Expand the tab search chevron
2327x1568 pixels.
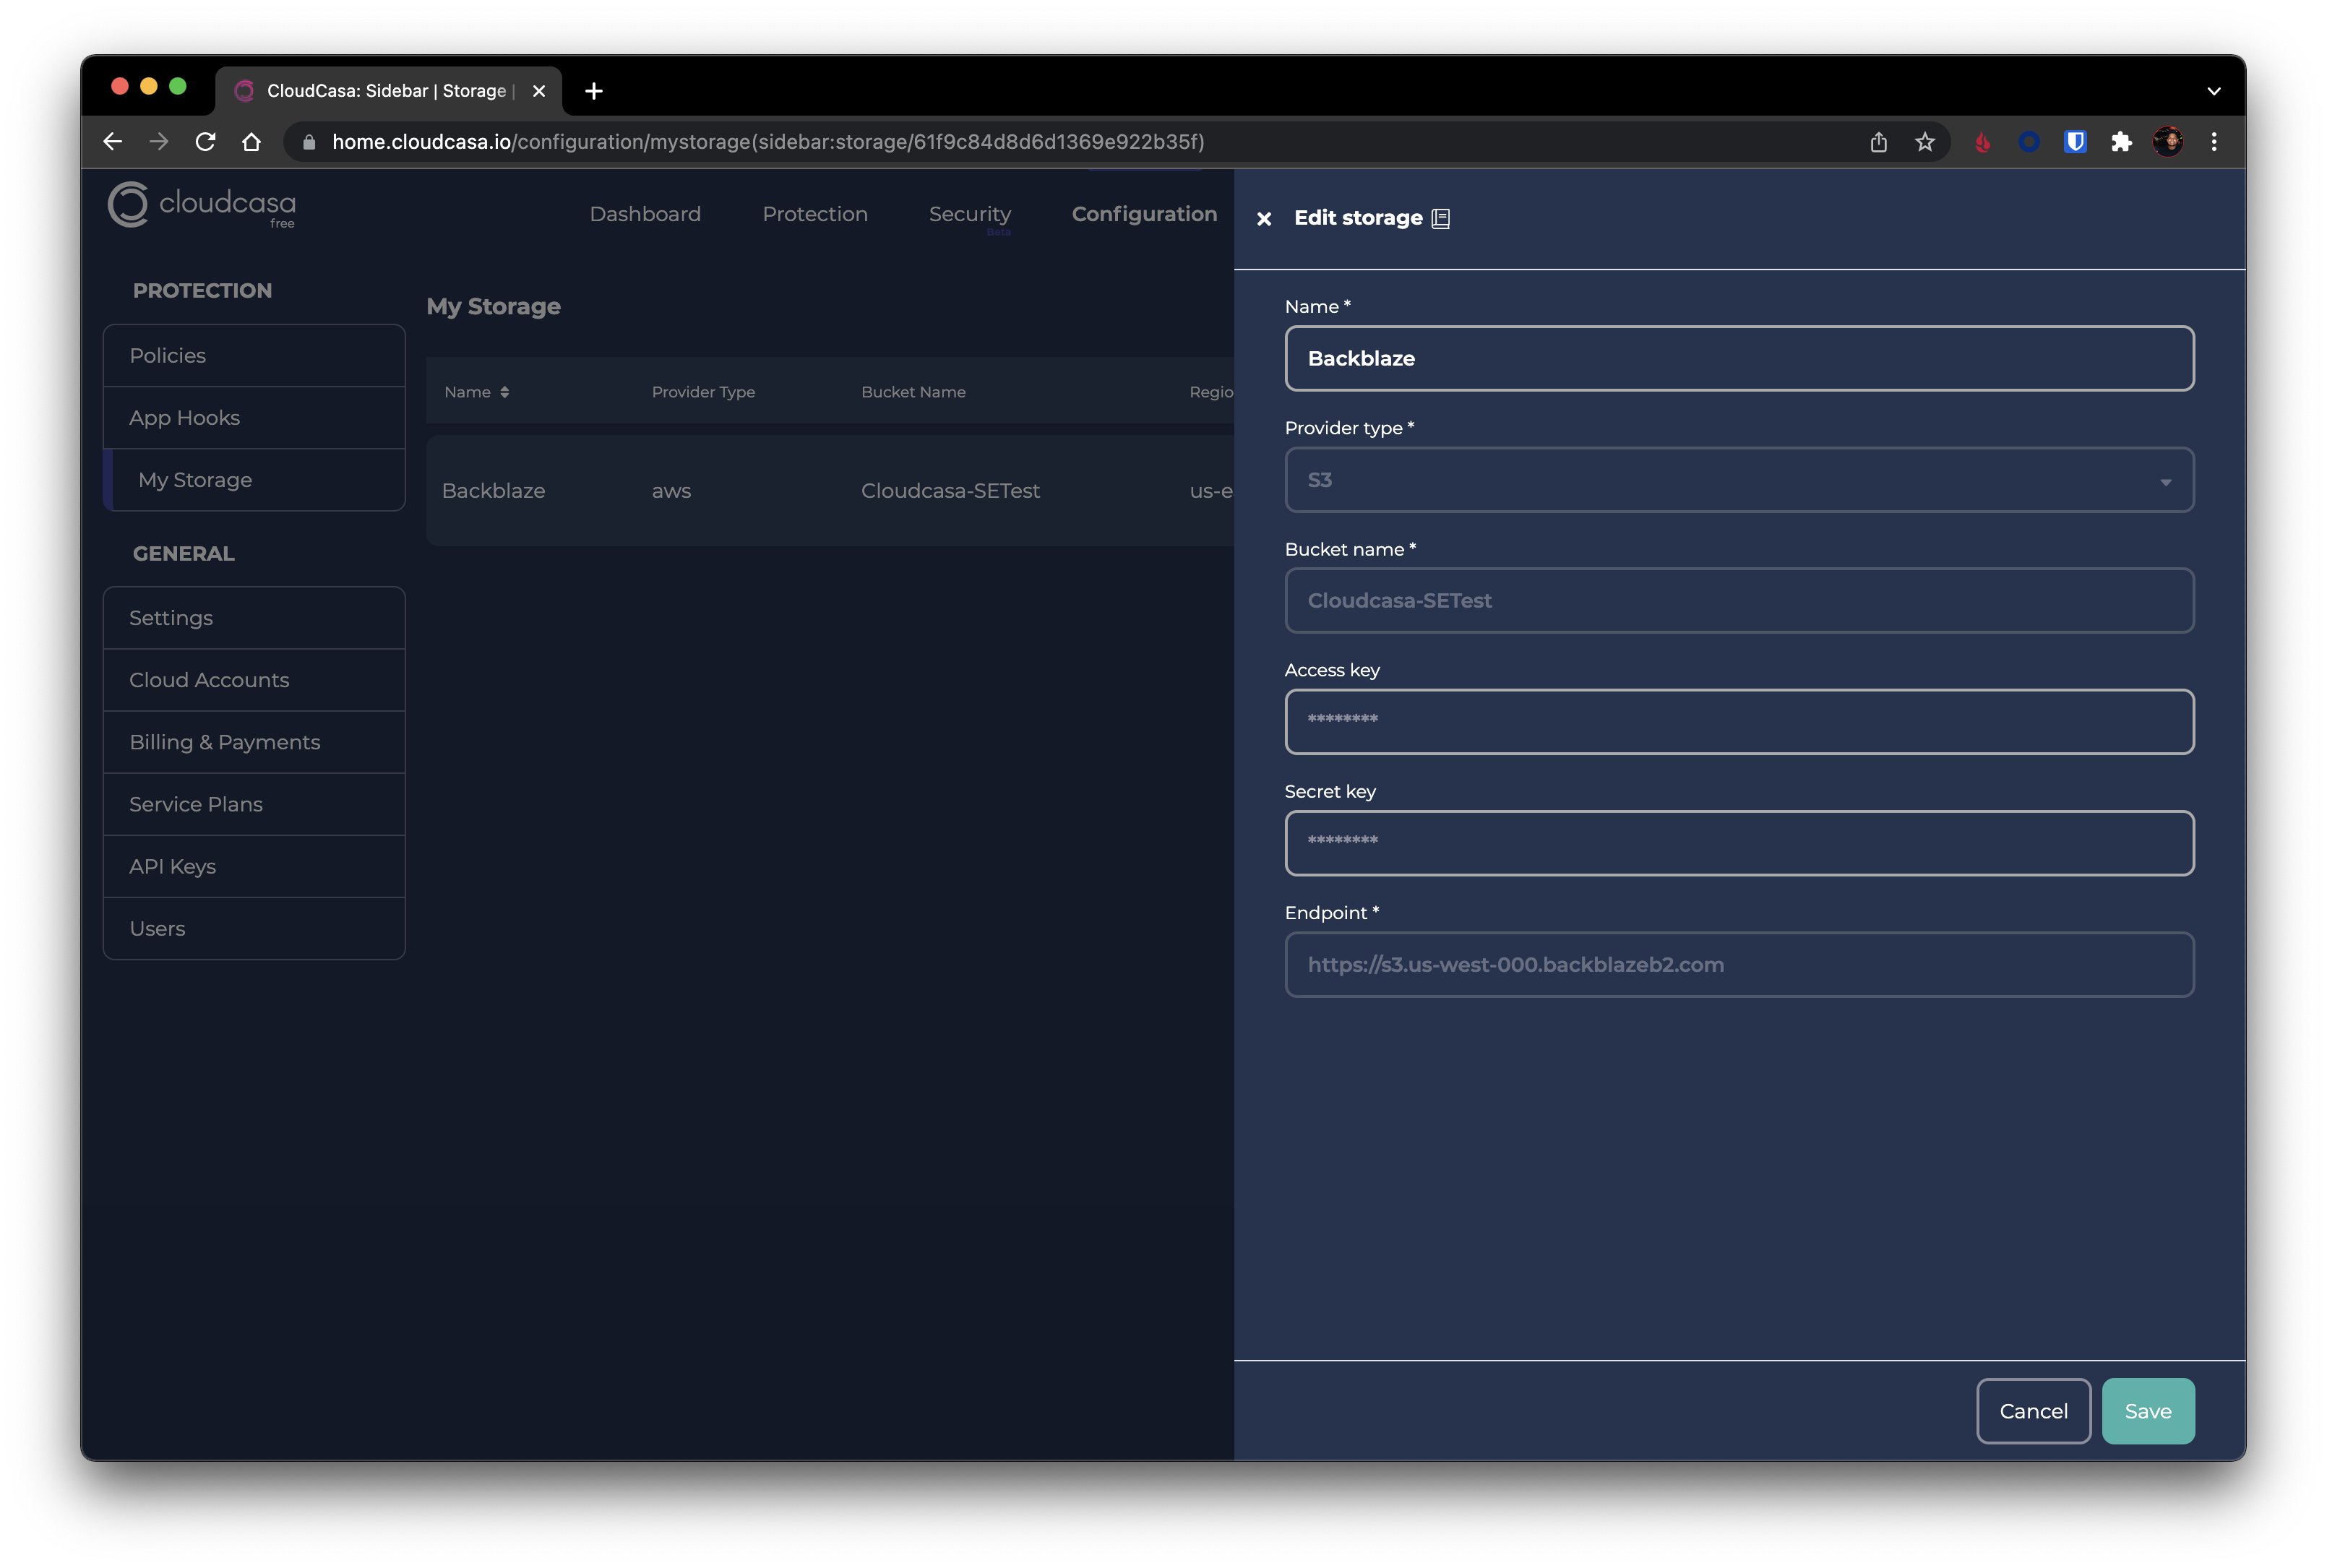tap(2214, 91)
